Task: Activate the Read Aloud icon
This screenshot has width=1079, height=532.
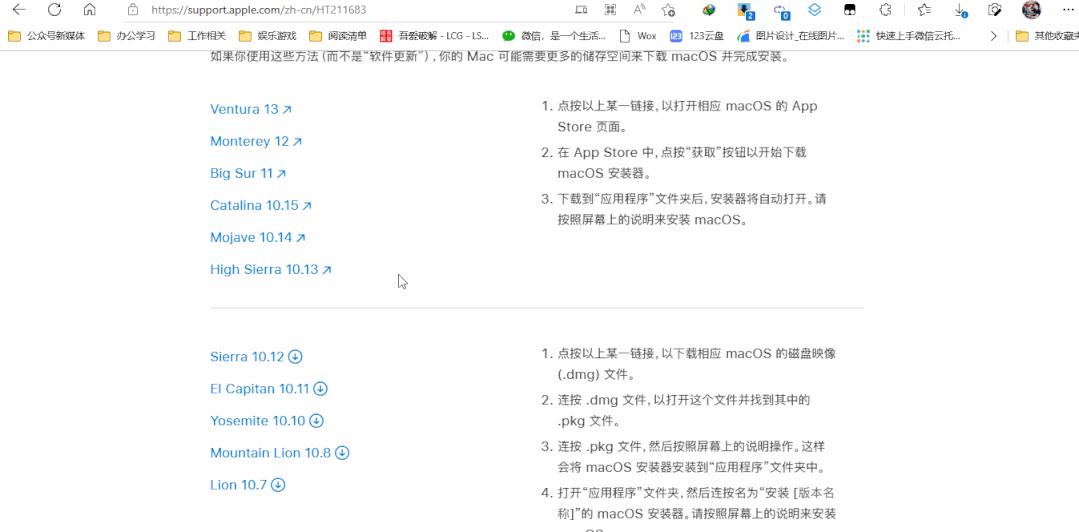Action: (x=639, y=10)
